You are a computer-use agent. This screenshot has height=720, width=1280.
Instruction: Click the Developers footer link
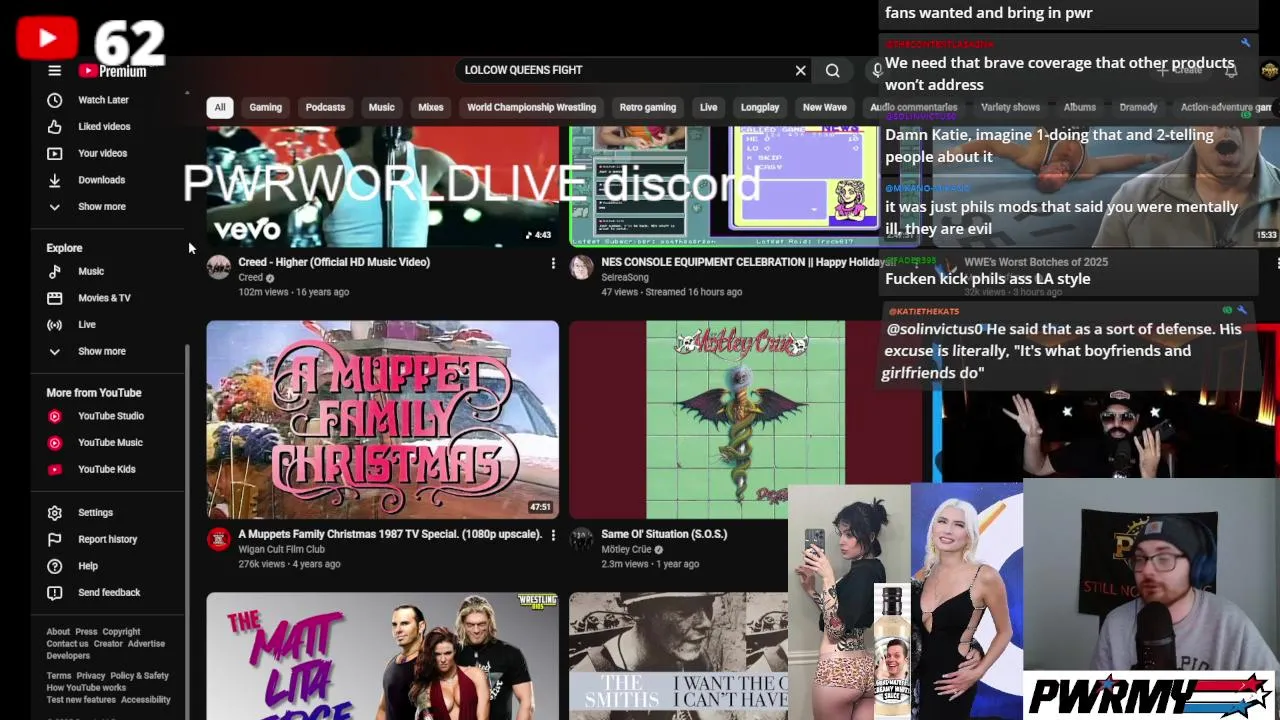[68, 656]
